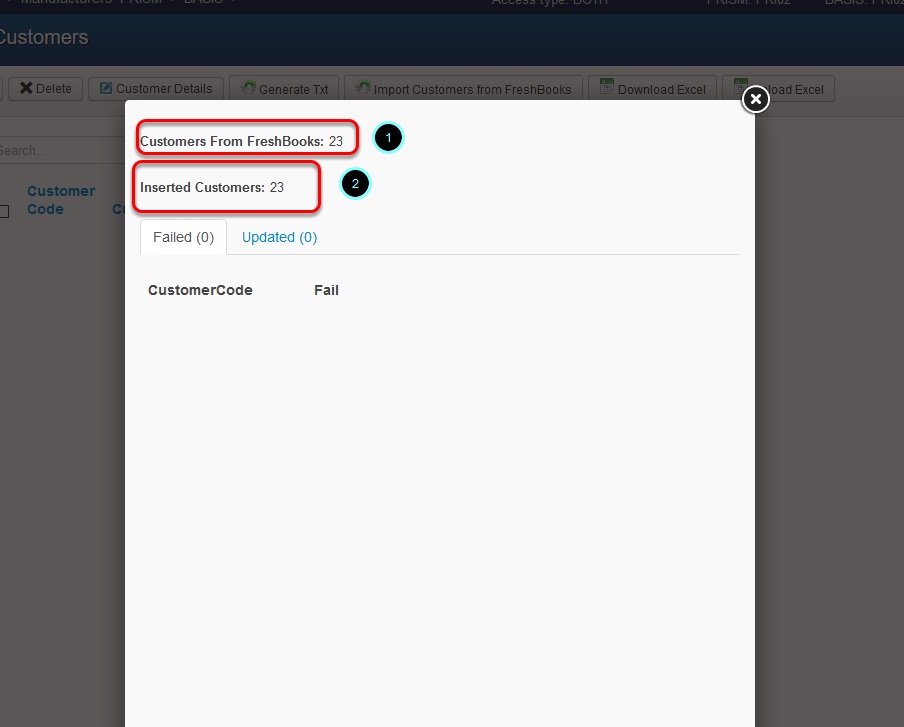Viewport: 904px width, 727px height.
Task: Click the Fail column header in dialog
Action: 326,290
